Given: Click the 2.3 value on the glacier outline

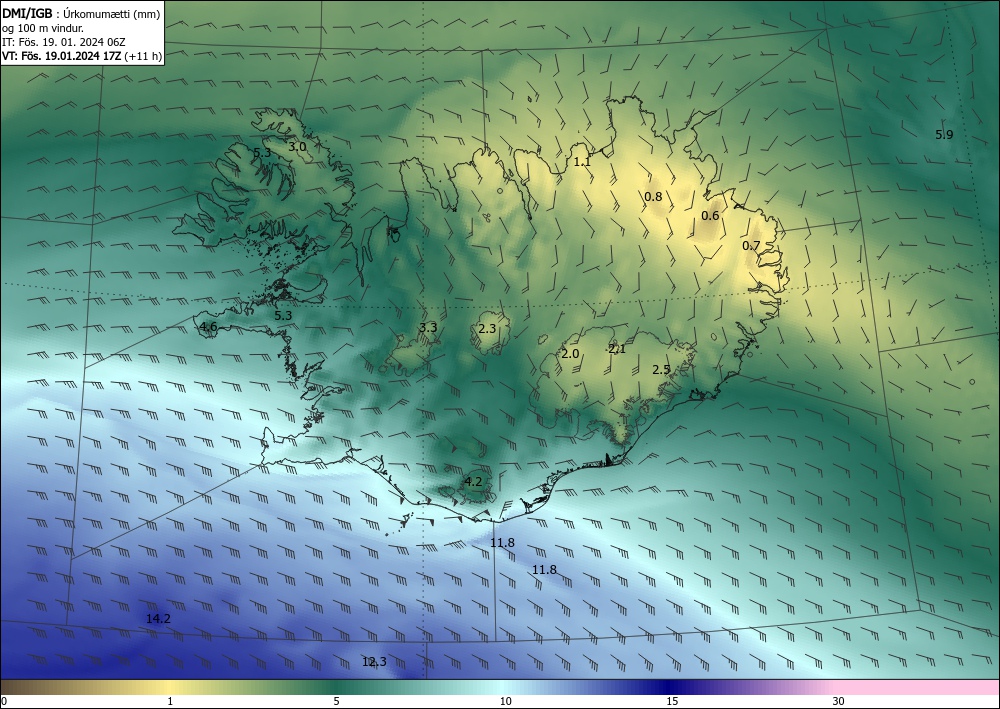Looking at the screenshot, I should click(487, 329).
